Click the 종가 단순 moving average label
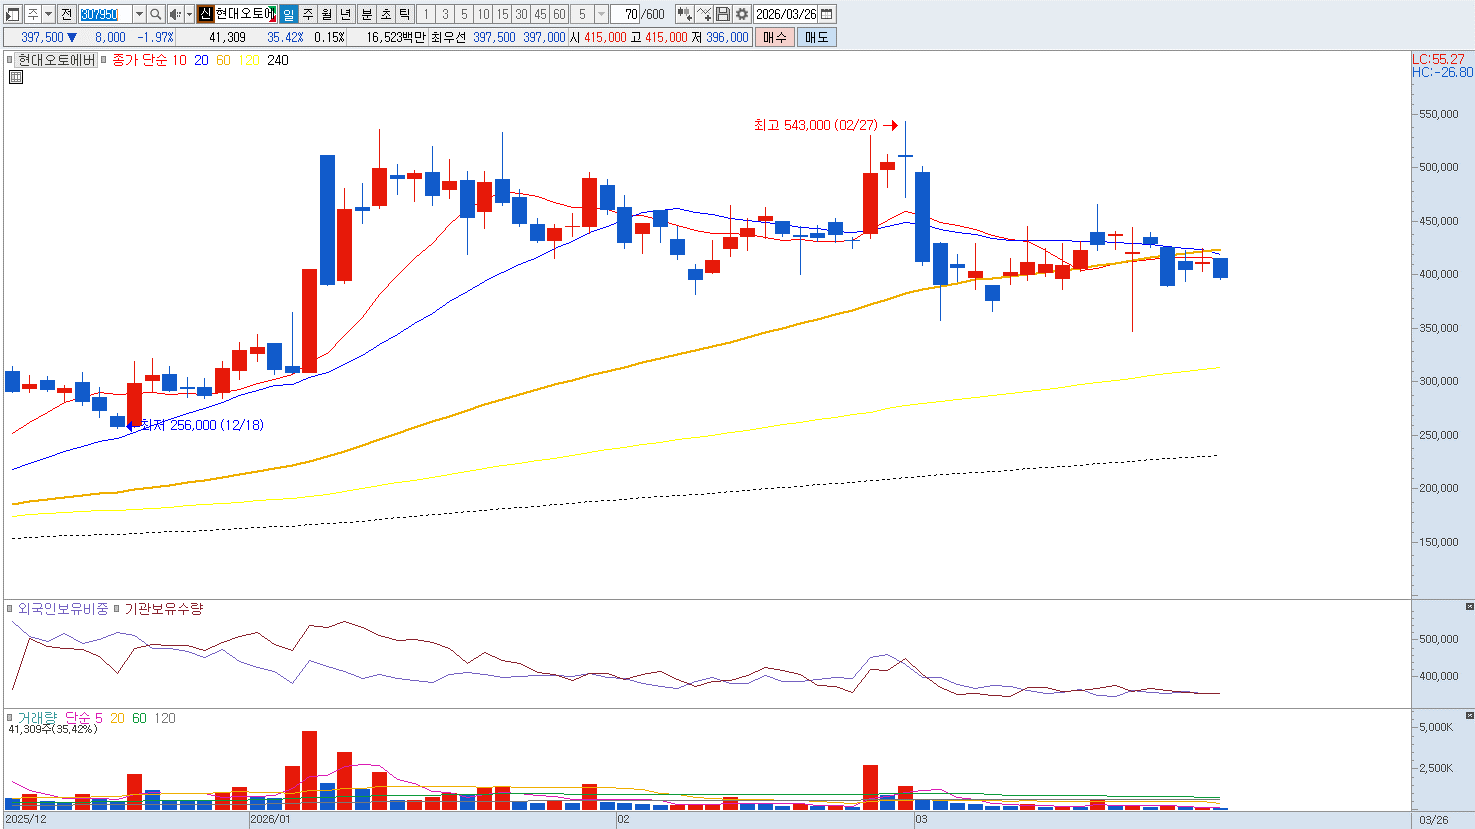This screenshot has width=1475, height=829. (x=140, y=60)
